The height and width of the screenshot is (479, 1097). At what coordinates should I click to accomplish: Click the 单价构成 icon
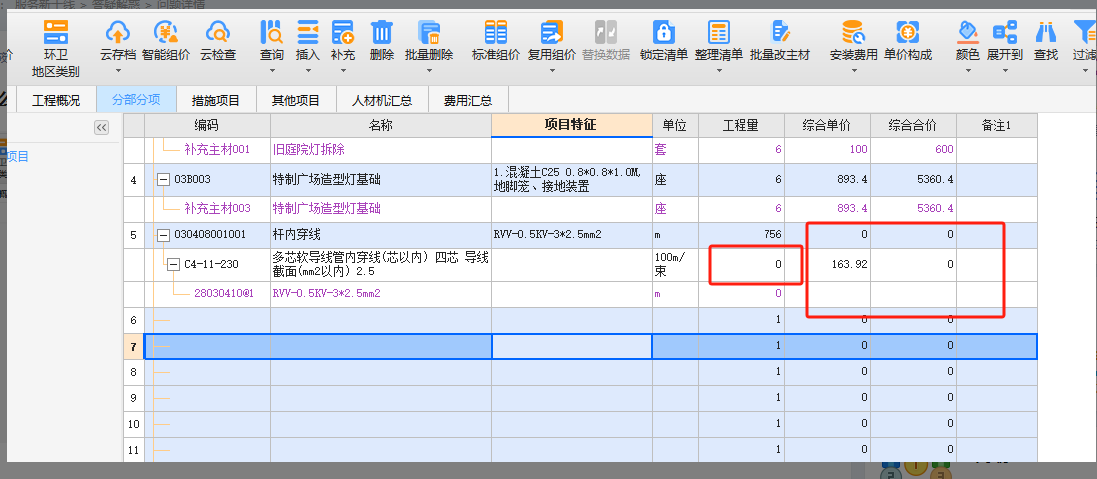(x=907, y=32)
